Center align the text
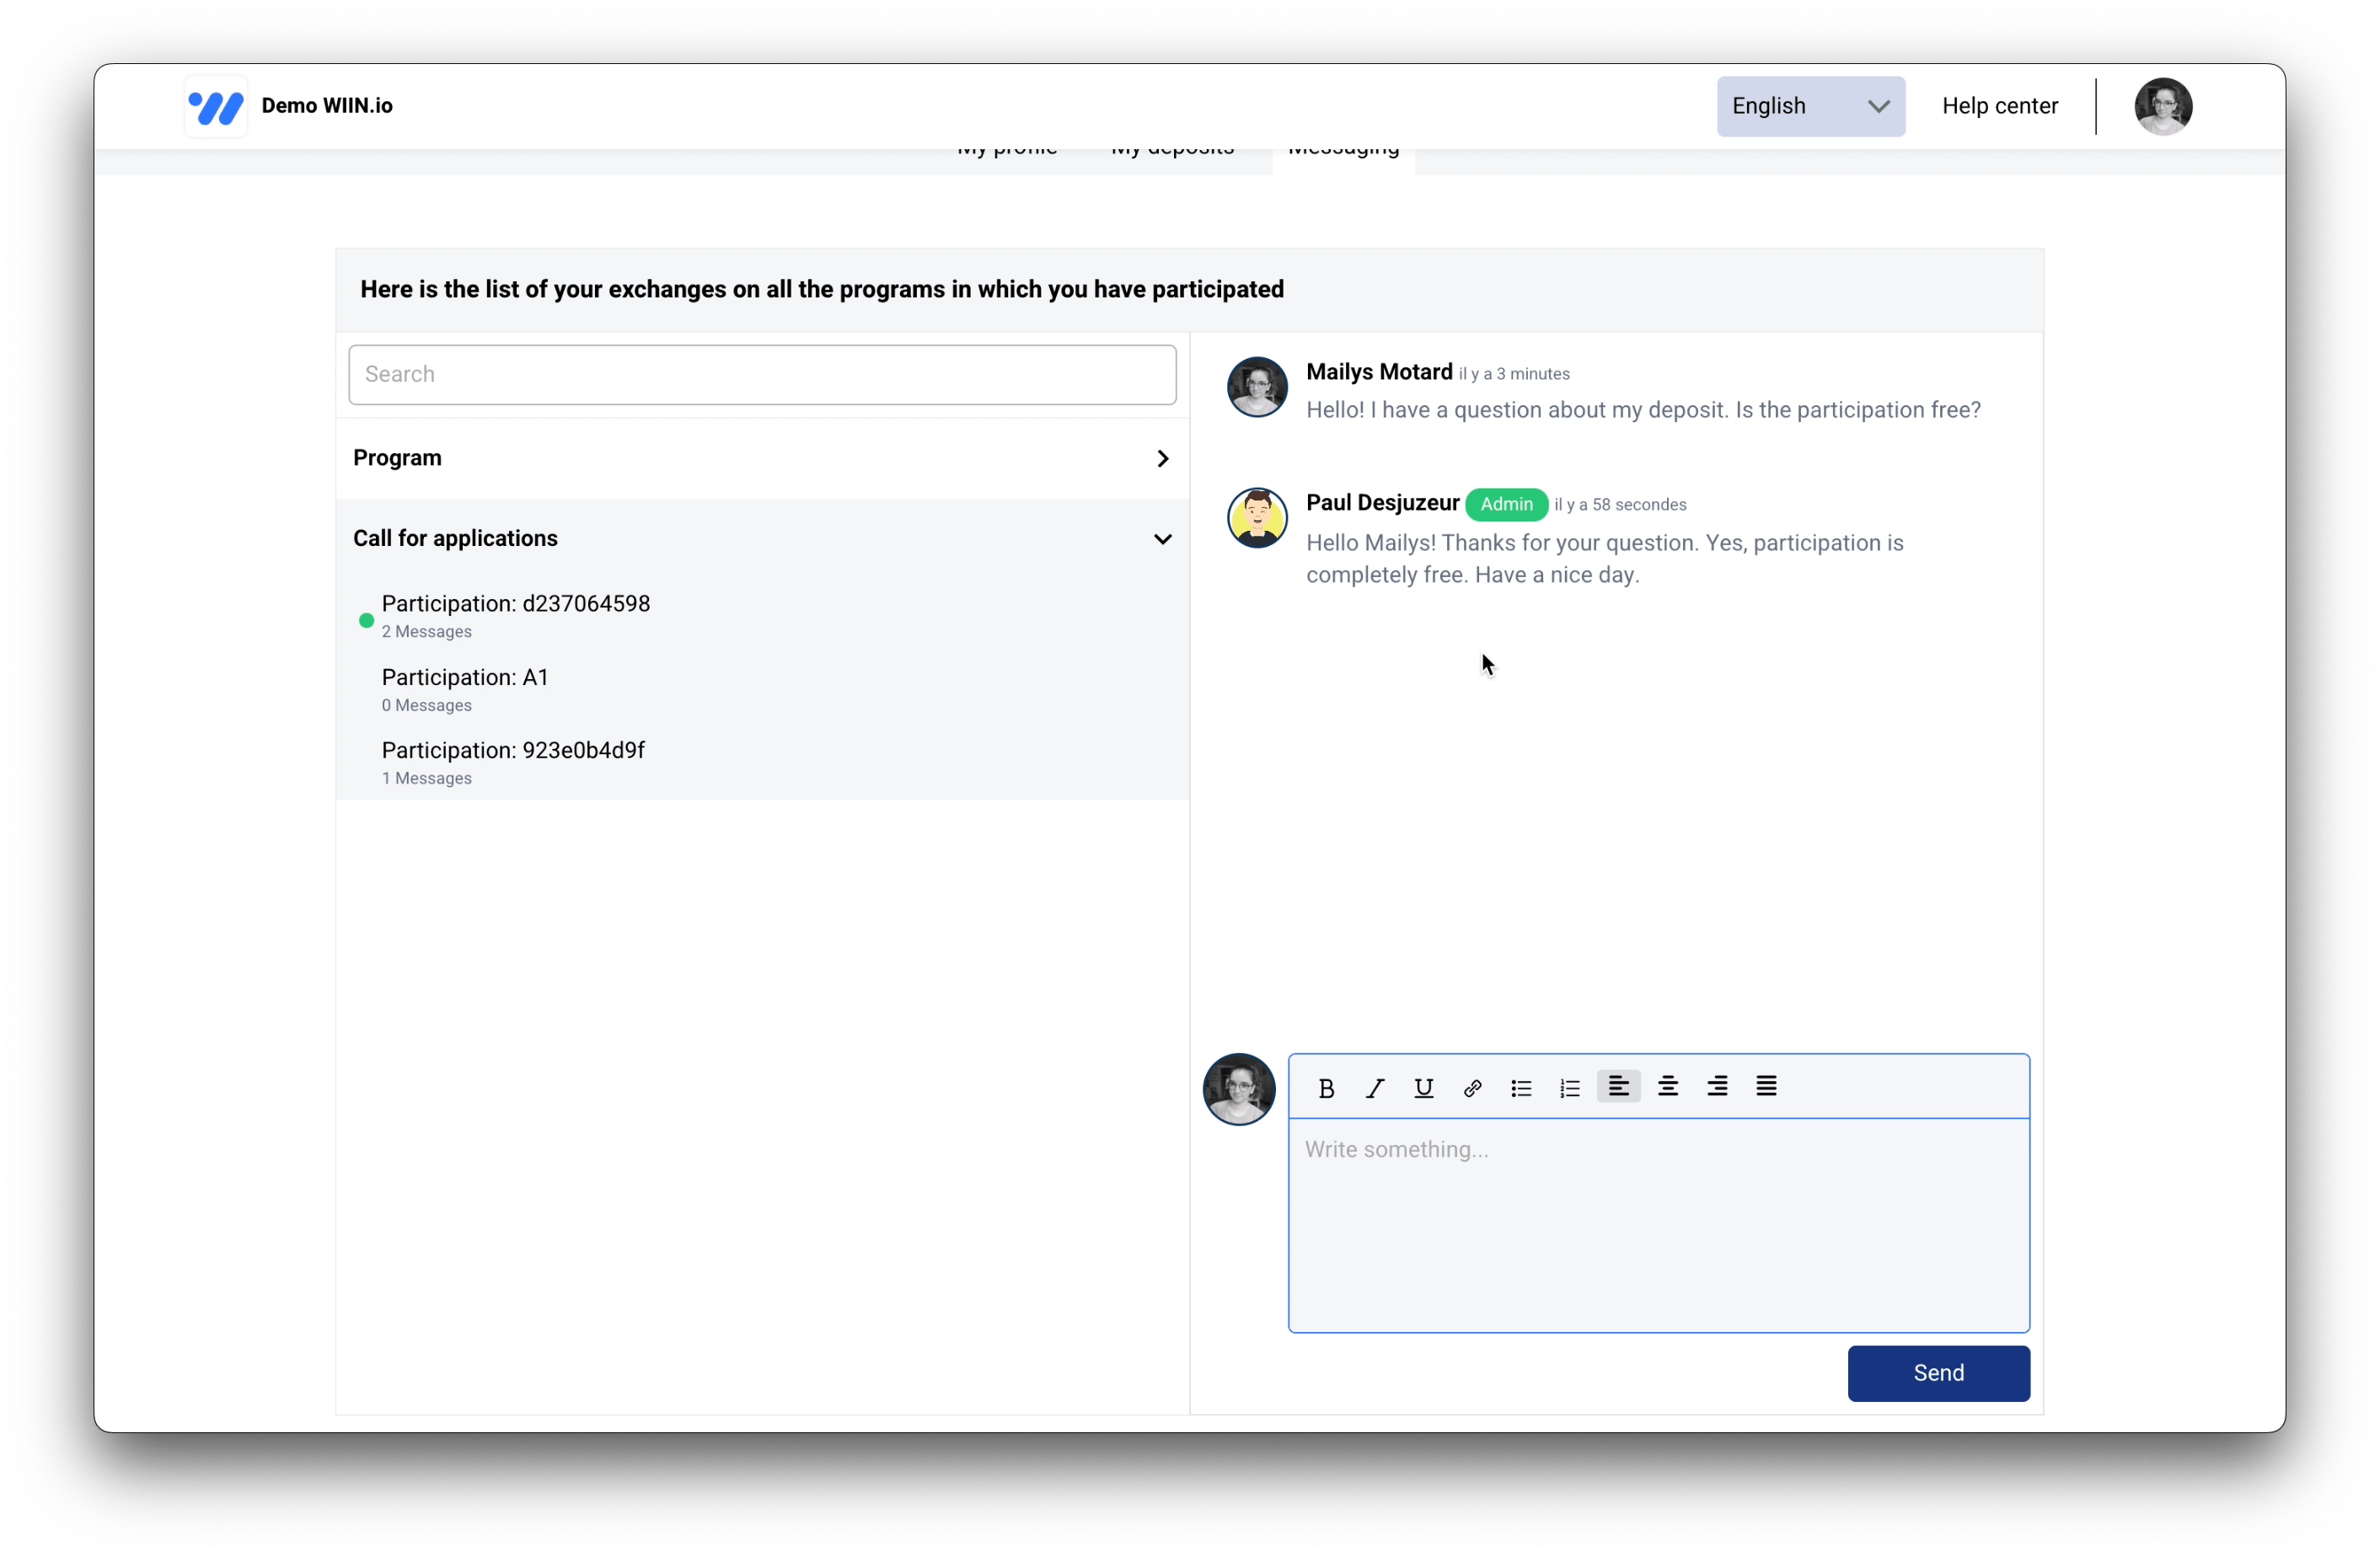 (1668, 1086)
